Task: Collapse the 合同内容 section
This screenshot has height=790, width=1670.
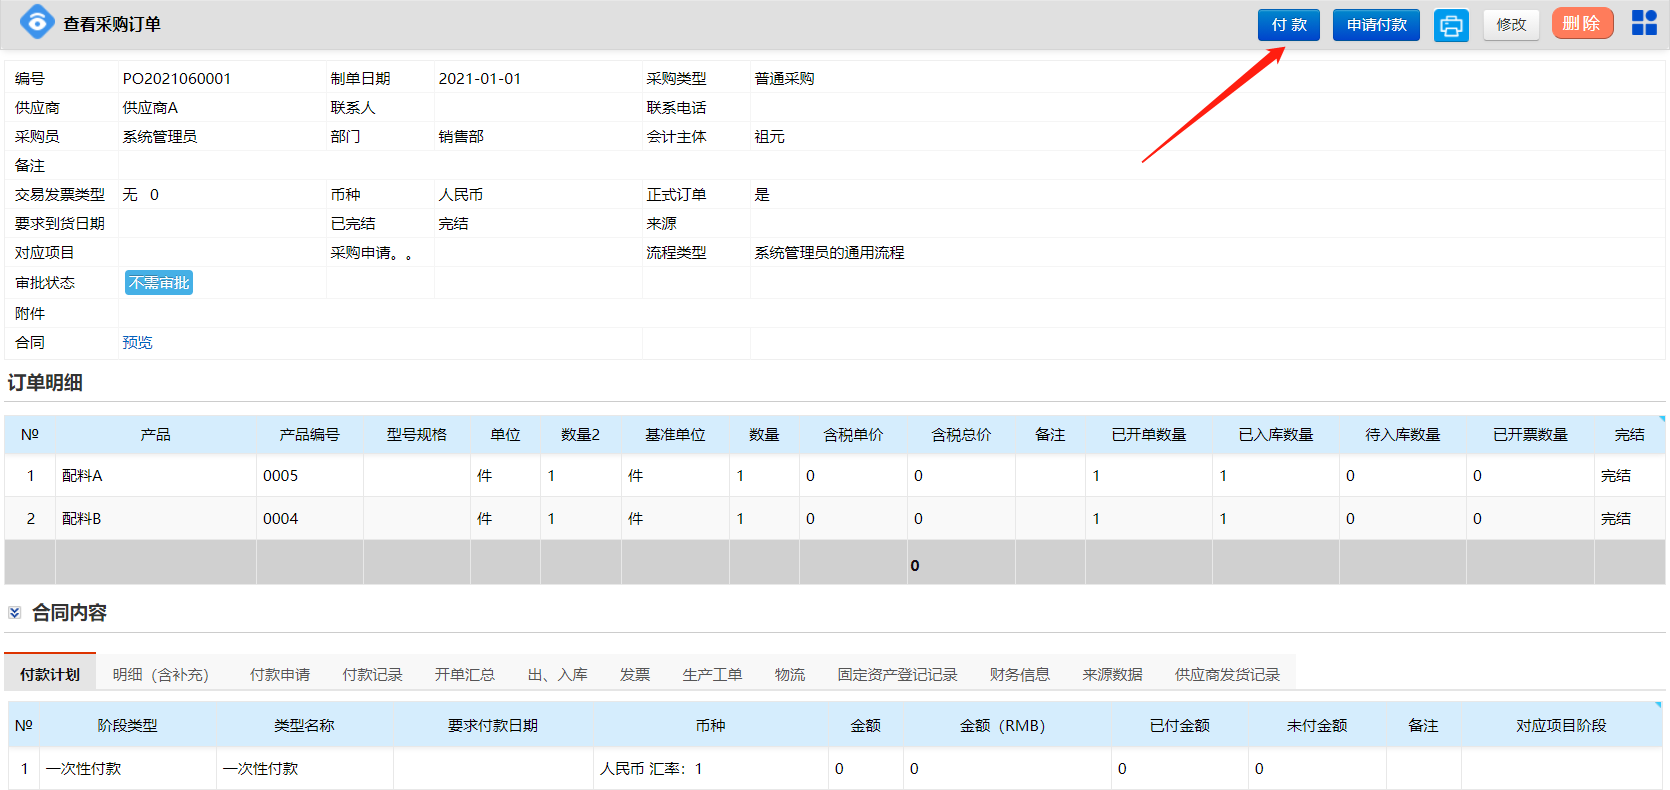Action: click(15, 613)
